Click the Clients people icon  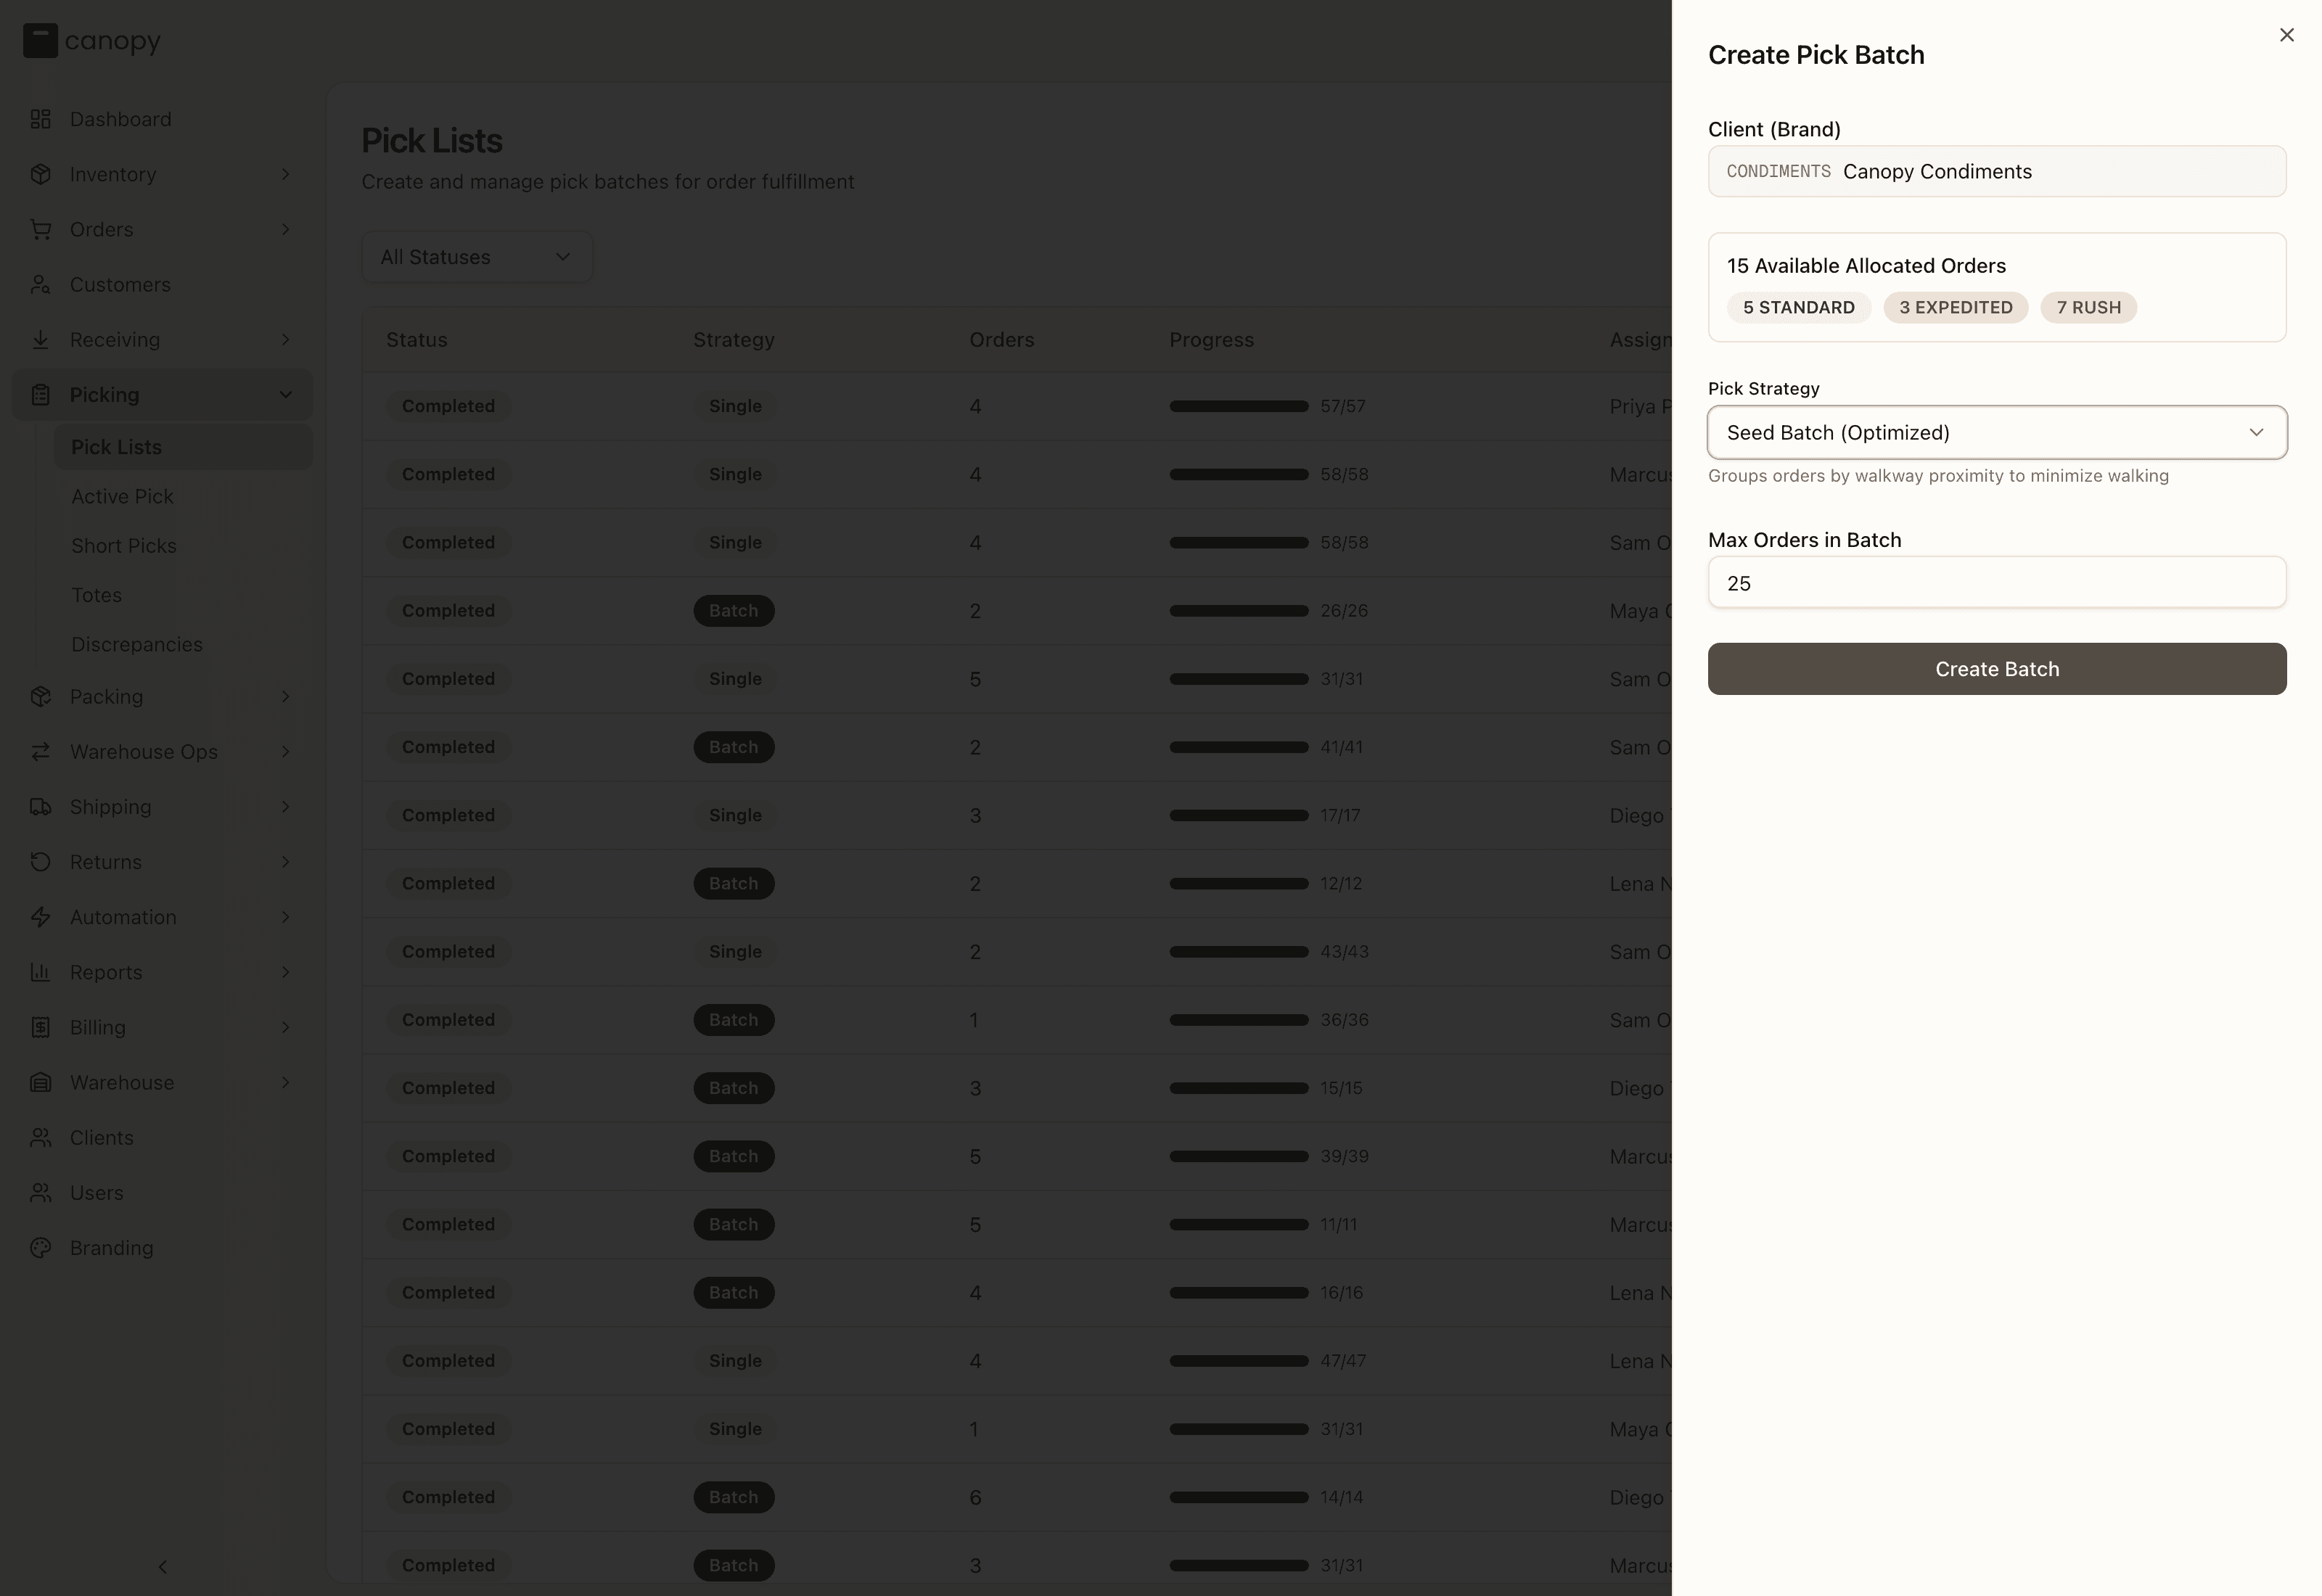click(x=40, y=1138)
